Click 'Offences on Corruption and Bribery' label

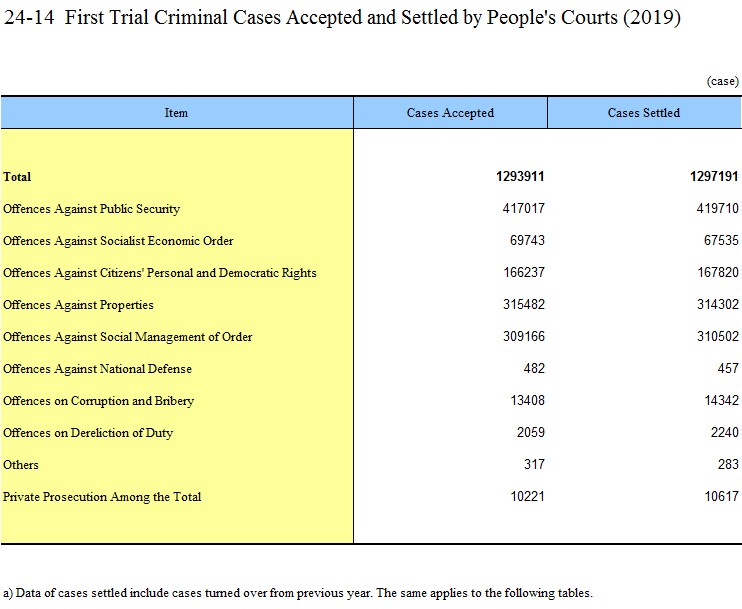click(x=98, y=401)
